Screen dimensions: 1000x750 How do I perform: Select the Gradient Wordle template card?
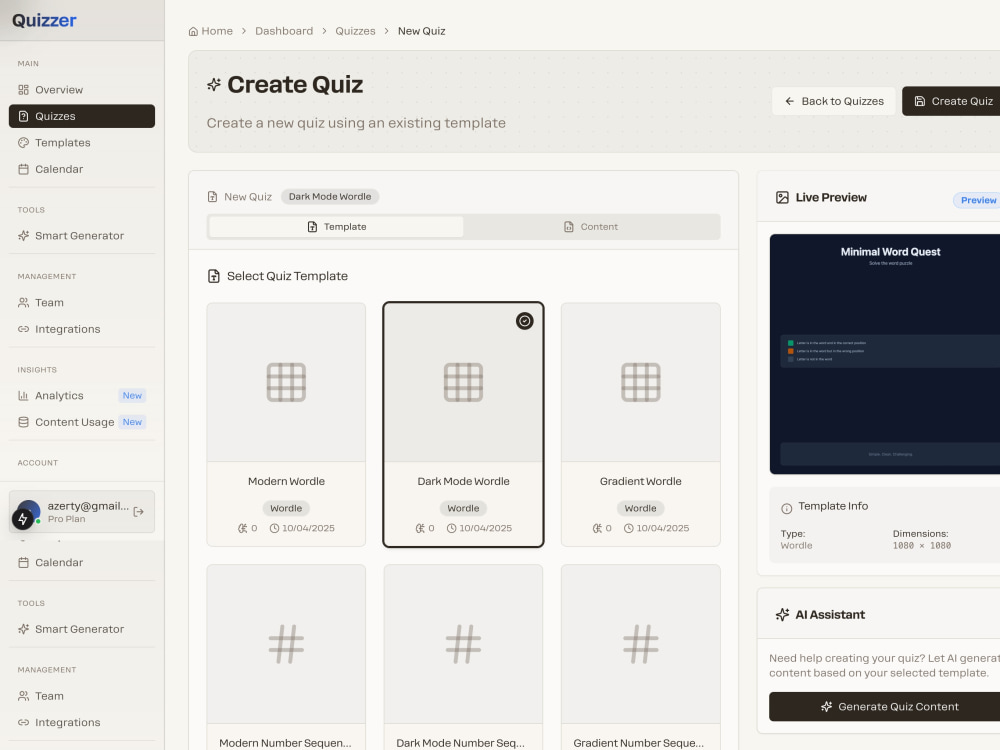point(641,425)
